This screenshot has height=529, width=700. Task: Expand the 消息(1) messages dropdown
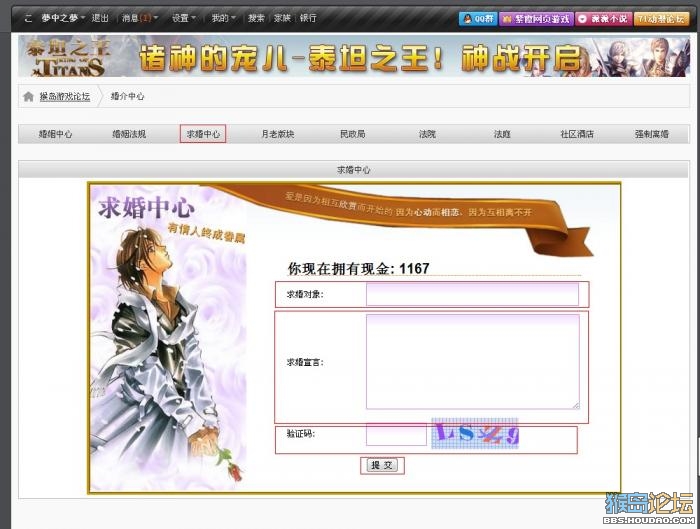point(140,18)
